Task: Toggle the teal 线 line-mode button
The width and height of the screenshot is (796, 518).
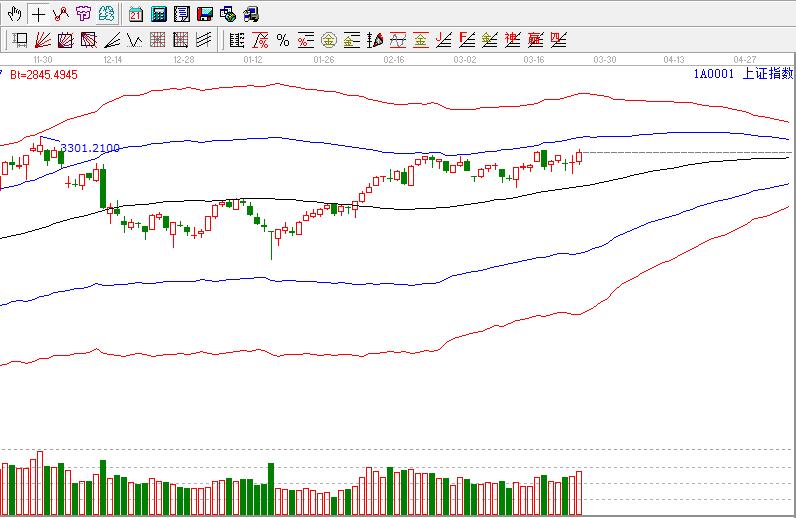Action: point(107,14)
